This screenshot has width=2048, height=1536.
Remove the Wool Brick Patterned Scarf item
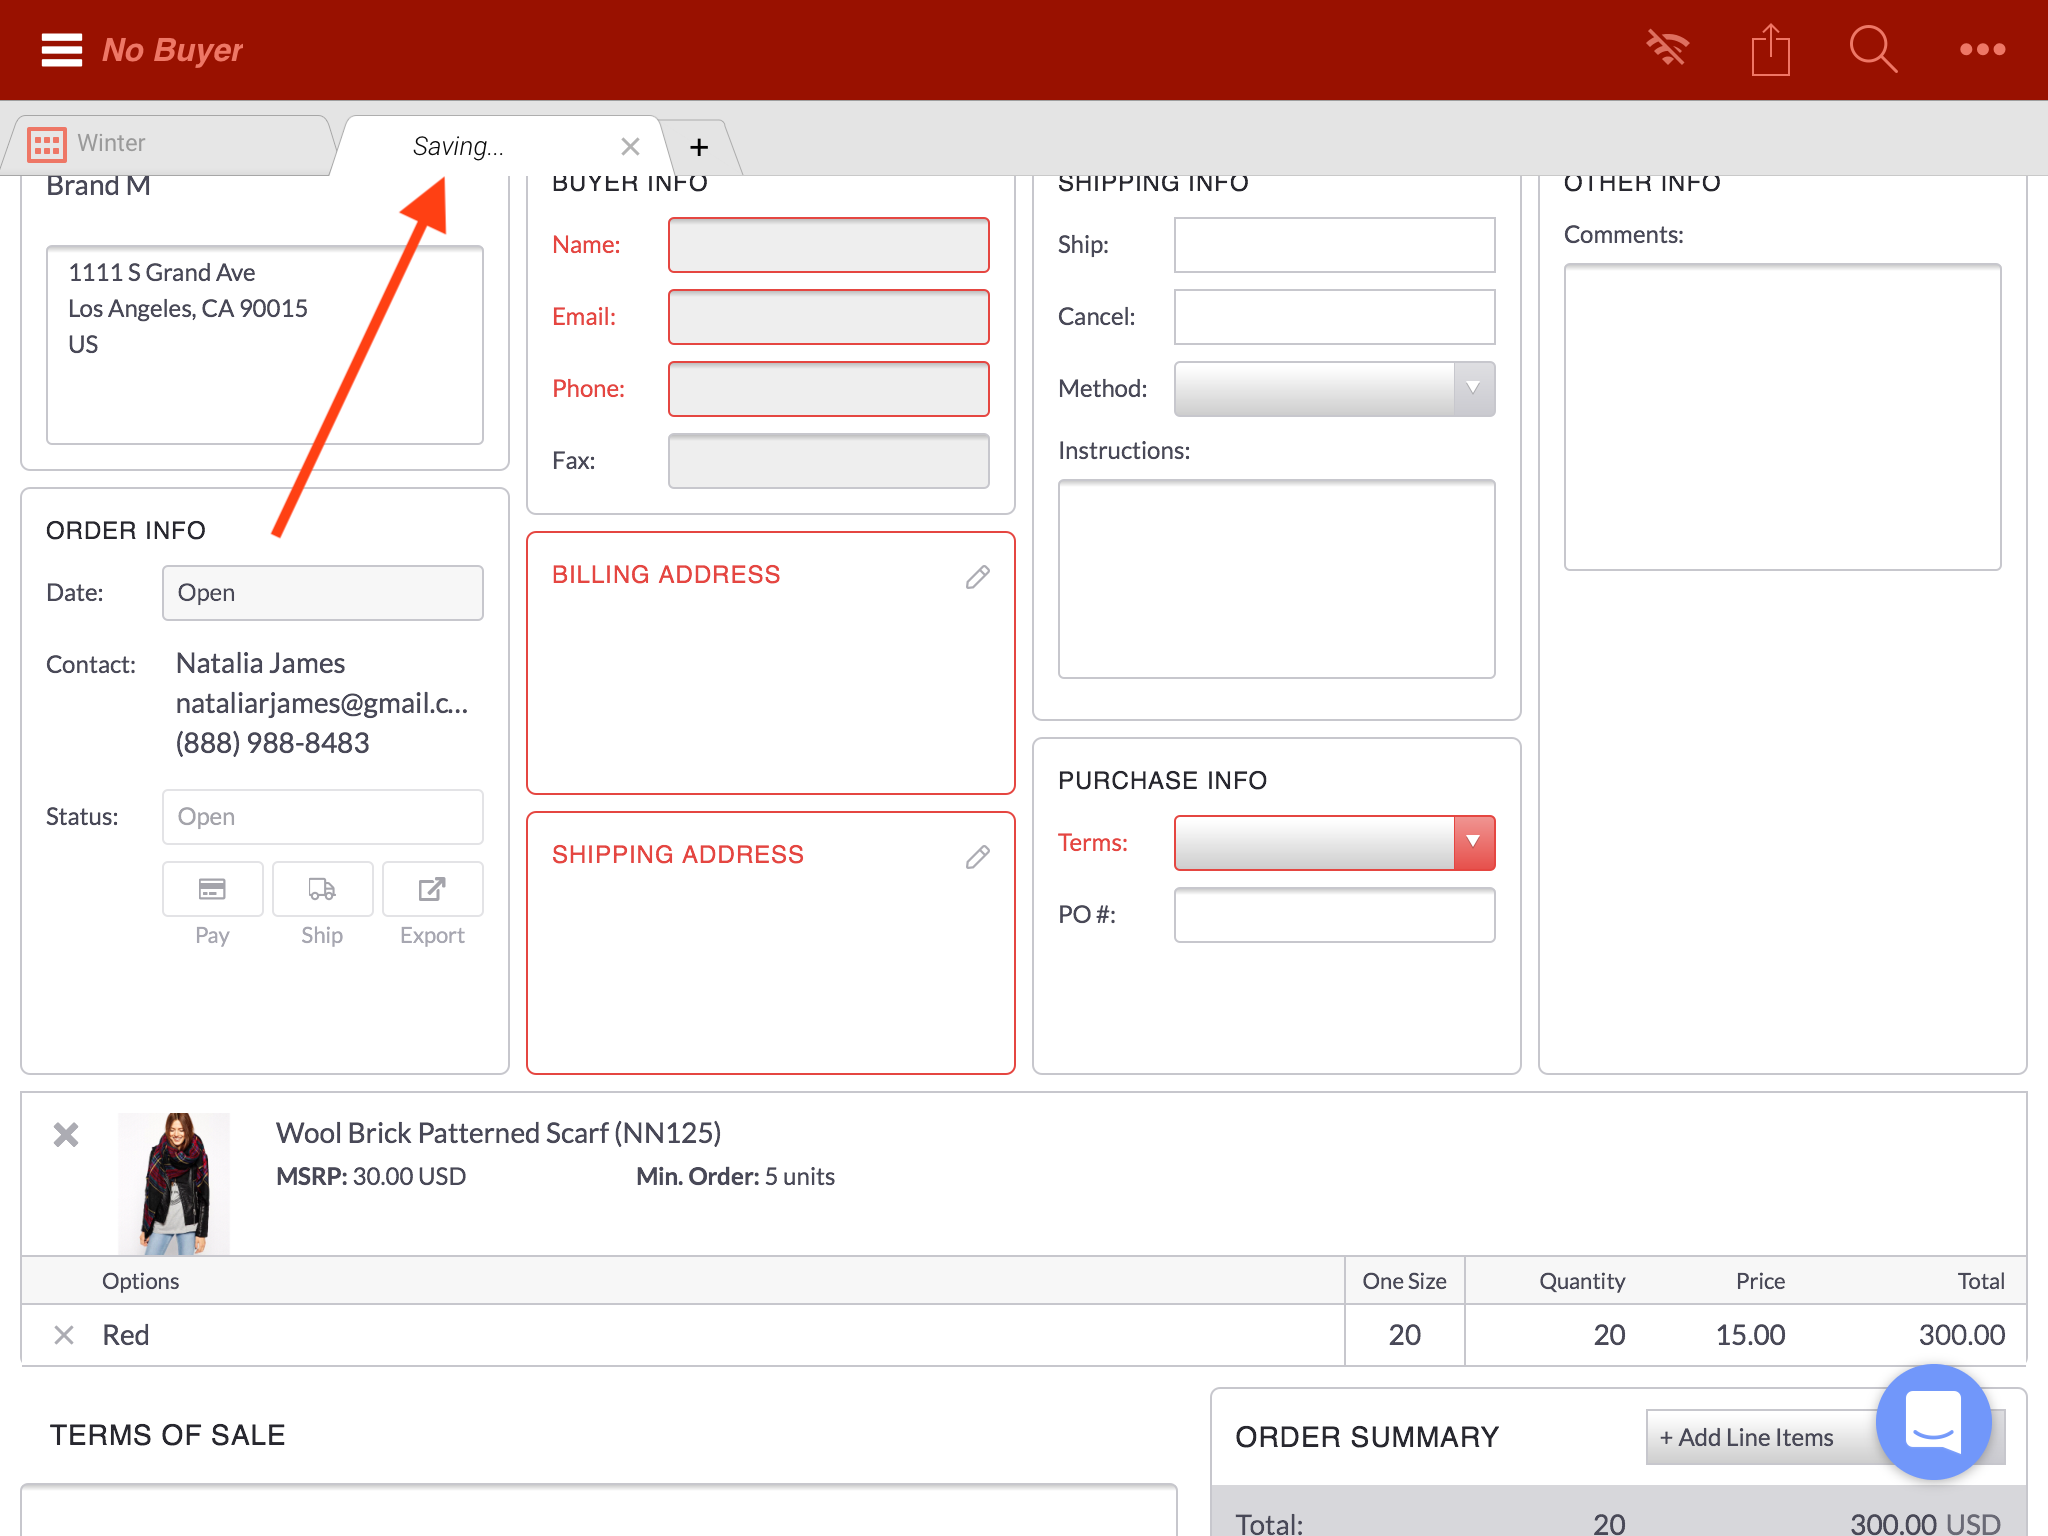[x=66, y=1134]
